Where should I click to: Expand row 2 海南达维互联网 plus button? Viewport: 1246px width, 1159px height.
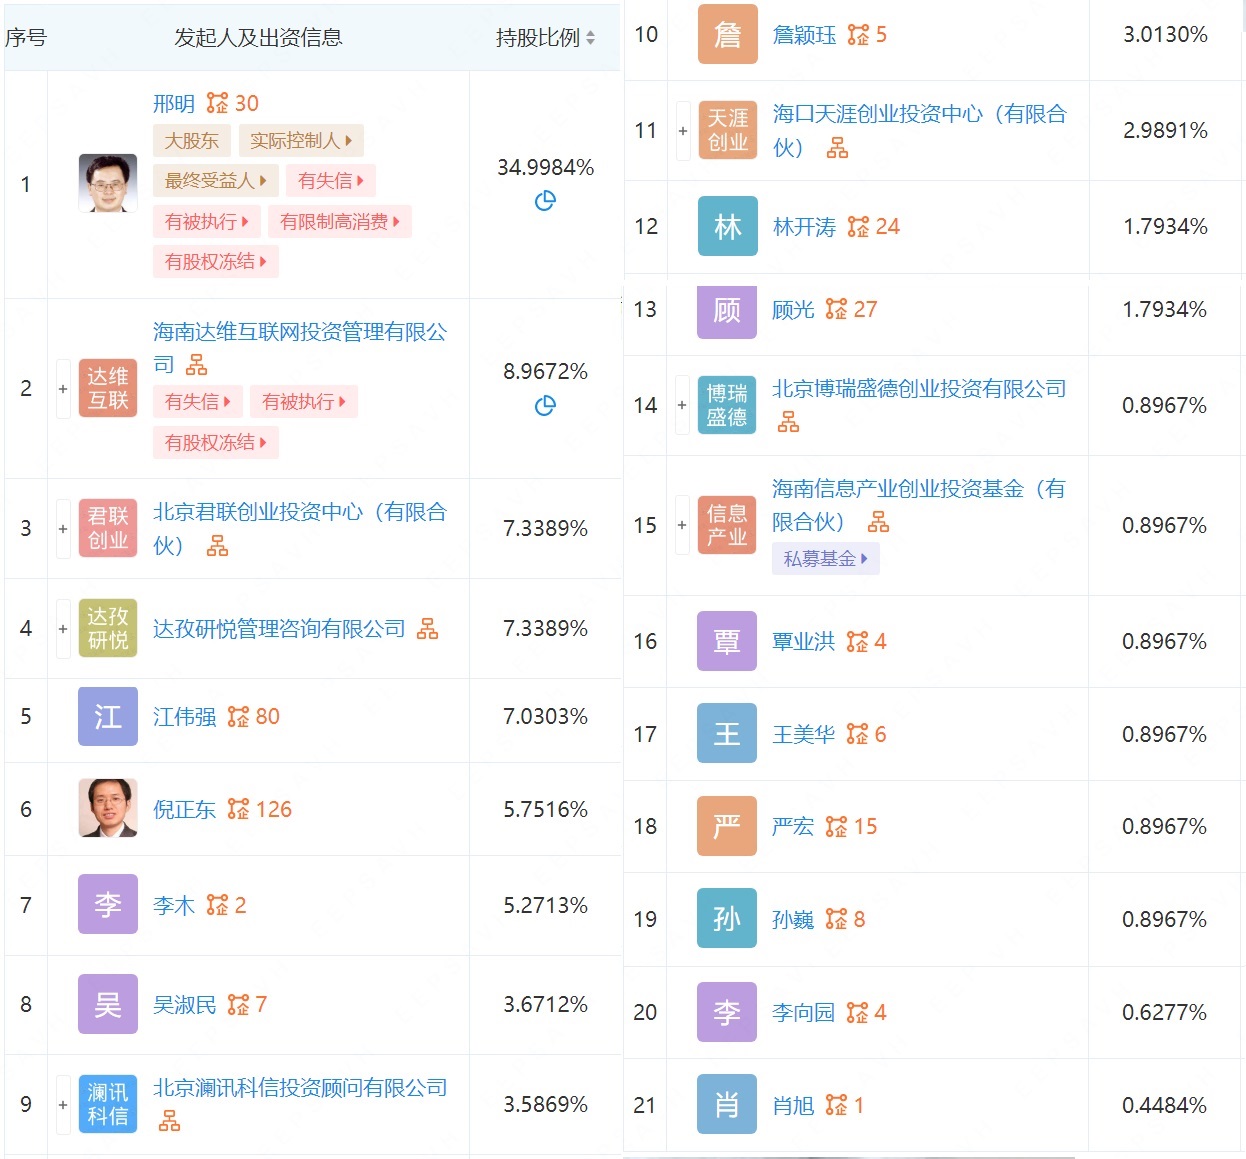[x=63, y=389]
